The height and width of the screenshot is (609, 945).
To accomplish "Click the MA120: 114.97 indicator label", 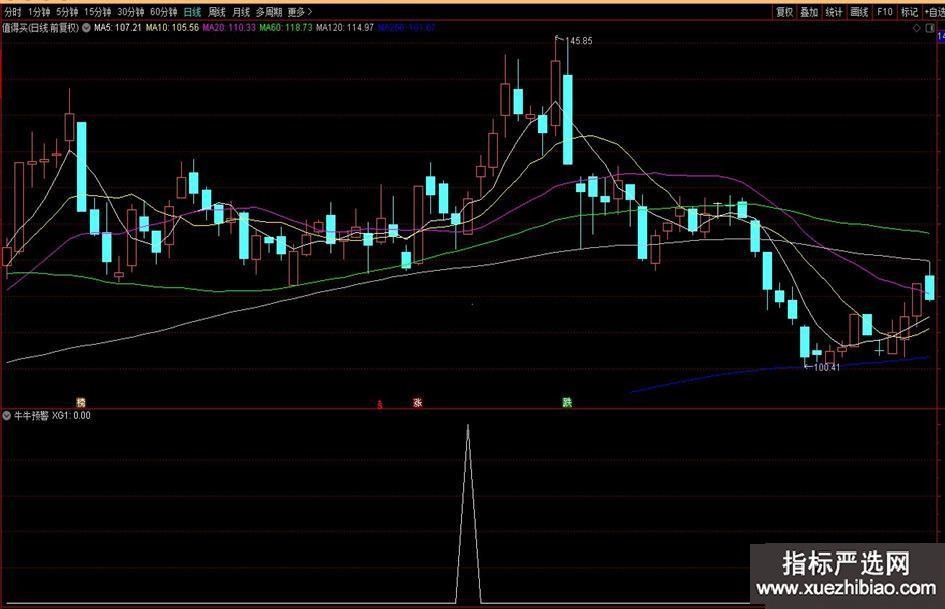I will point(345,28).
